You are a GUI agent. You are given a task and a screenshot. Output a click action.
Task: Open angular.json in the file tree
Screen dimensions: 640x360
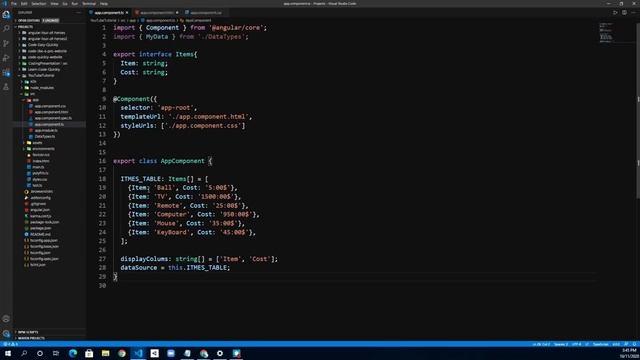[40, 210]
